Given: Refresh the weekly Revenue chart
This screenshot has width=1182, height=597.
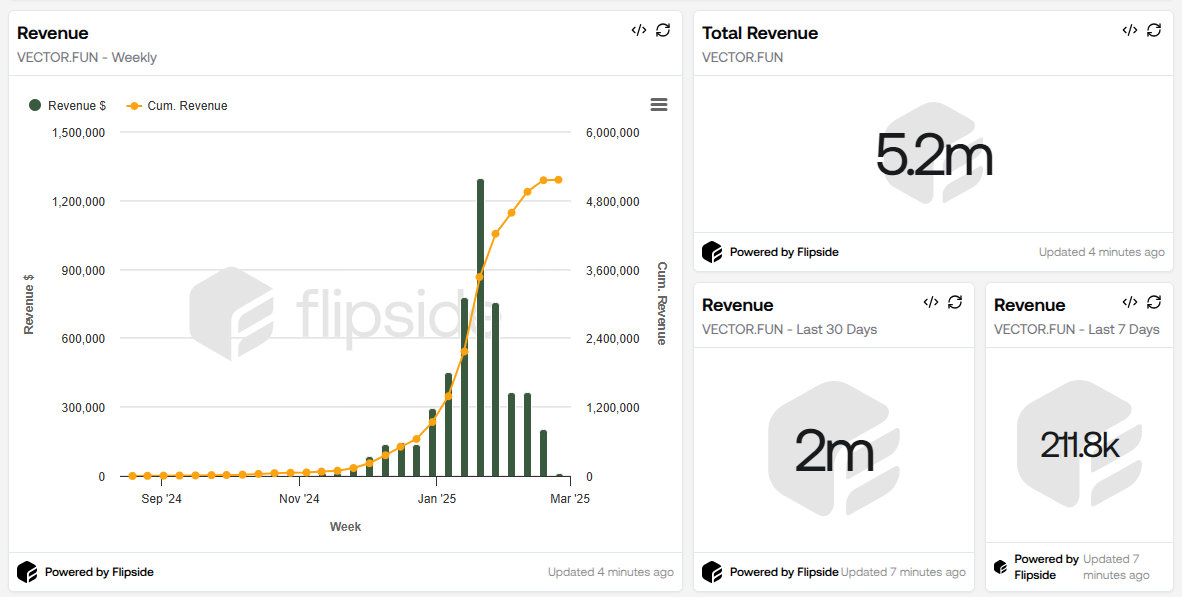Looking at the screenshot, I should (x=663, y=30).
